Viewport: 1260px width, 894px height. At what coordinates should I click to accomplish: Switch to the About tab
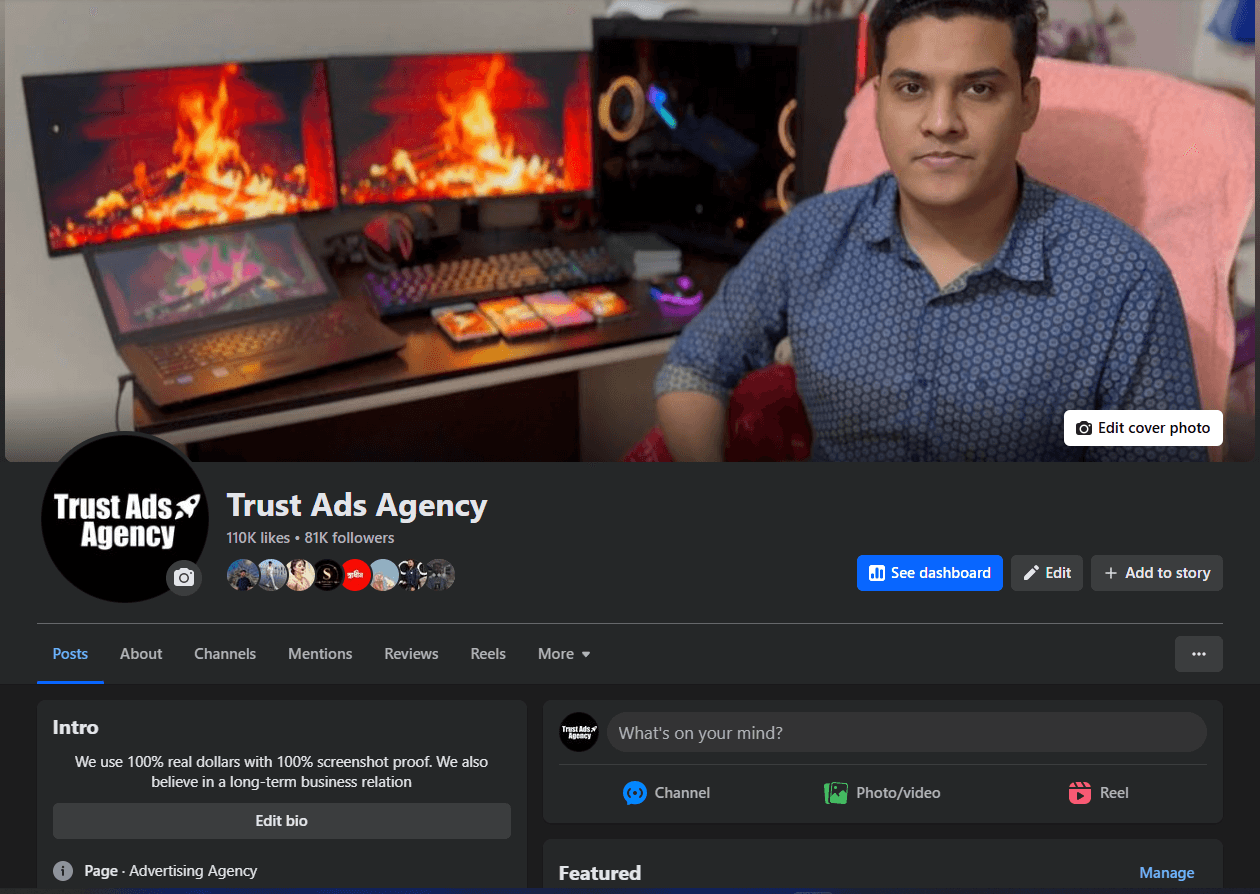coord(141,654)
